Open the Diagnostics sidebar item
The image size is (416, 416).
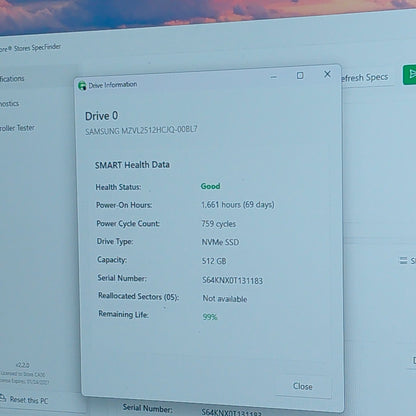pos(9,104)
